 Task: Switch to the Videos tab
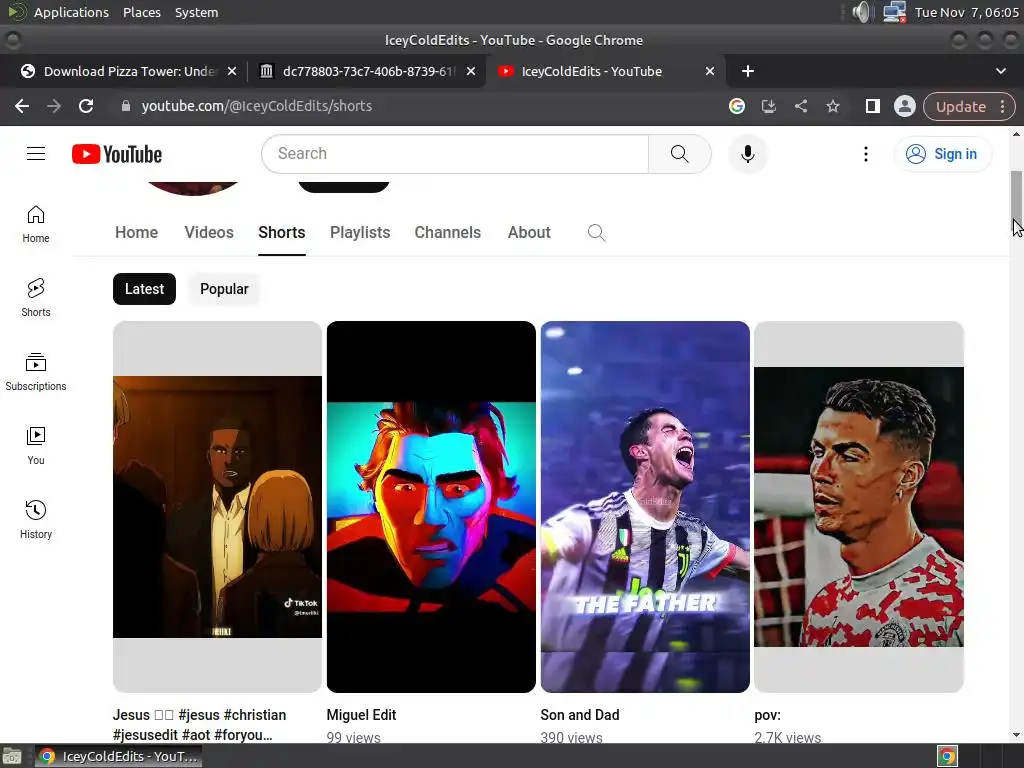click(x=209, y=232)
